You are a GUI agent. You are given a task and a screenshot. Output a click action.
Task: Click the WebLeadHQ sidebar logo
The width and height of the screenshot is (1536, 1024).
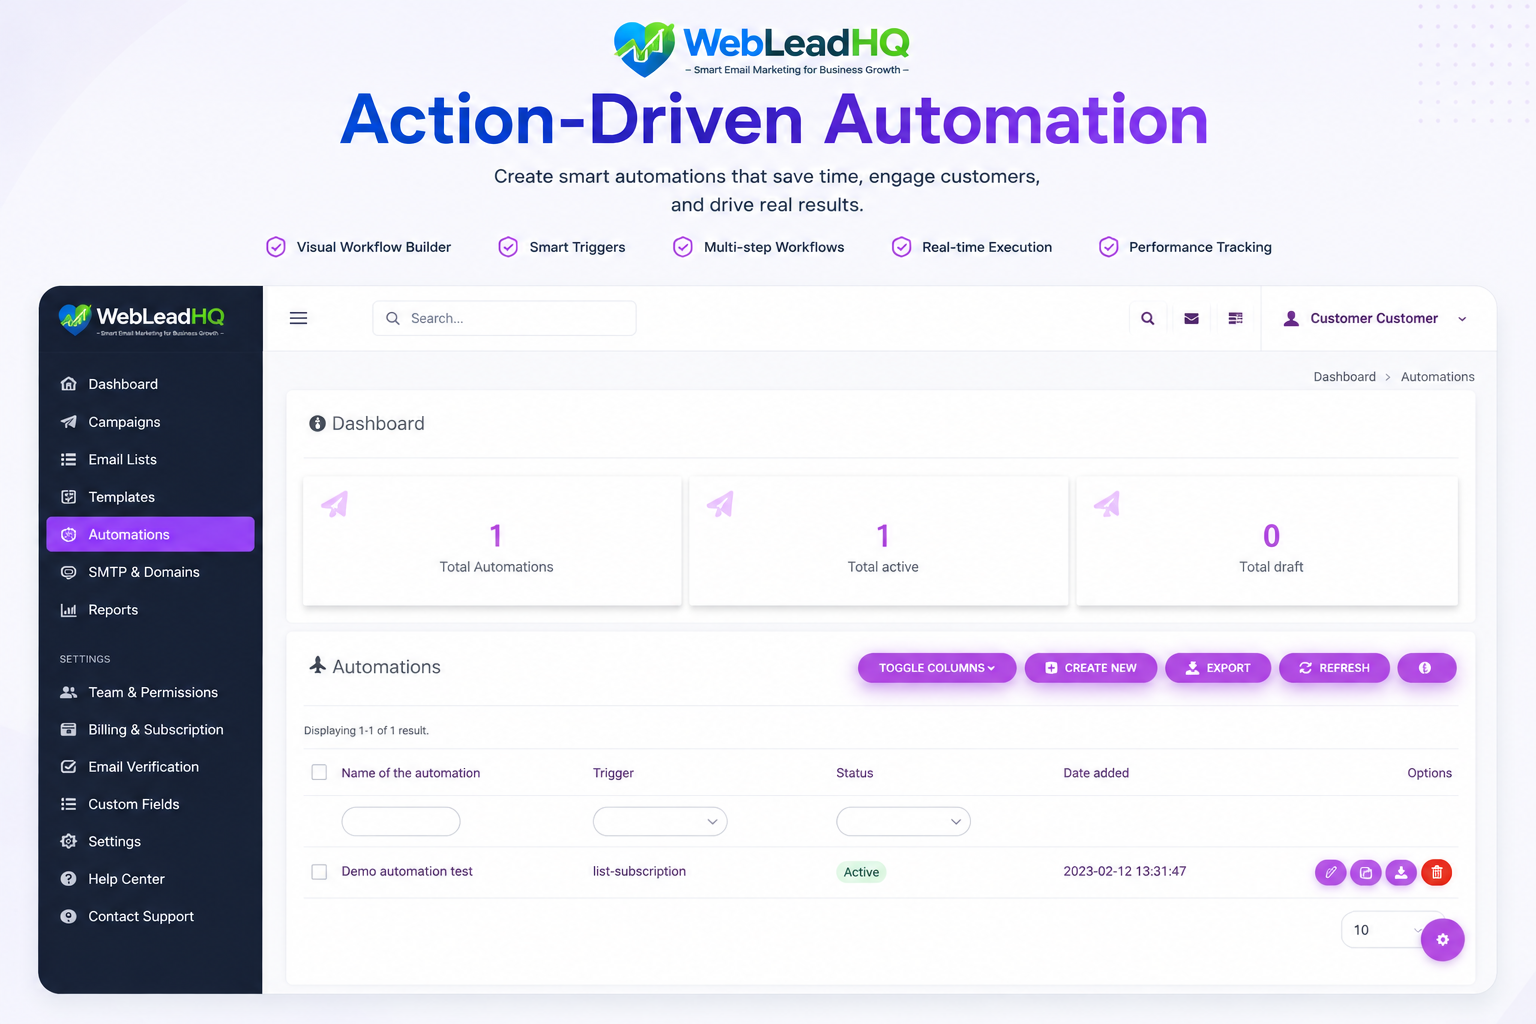pyautogui.click(x=141, y=319)
